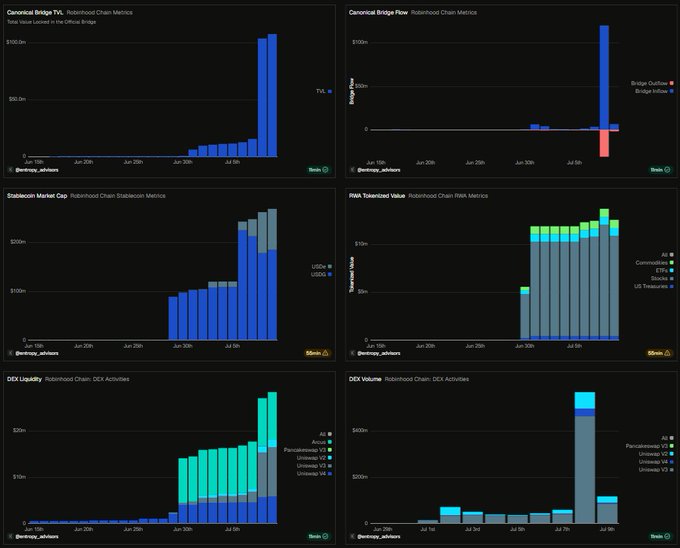Image resolution: width=680 pixels, height=548 pixels.
Task: Toggle Pancakeswap V3 in DEX Liquidity legend
Action: pos(308,450)
